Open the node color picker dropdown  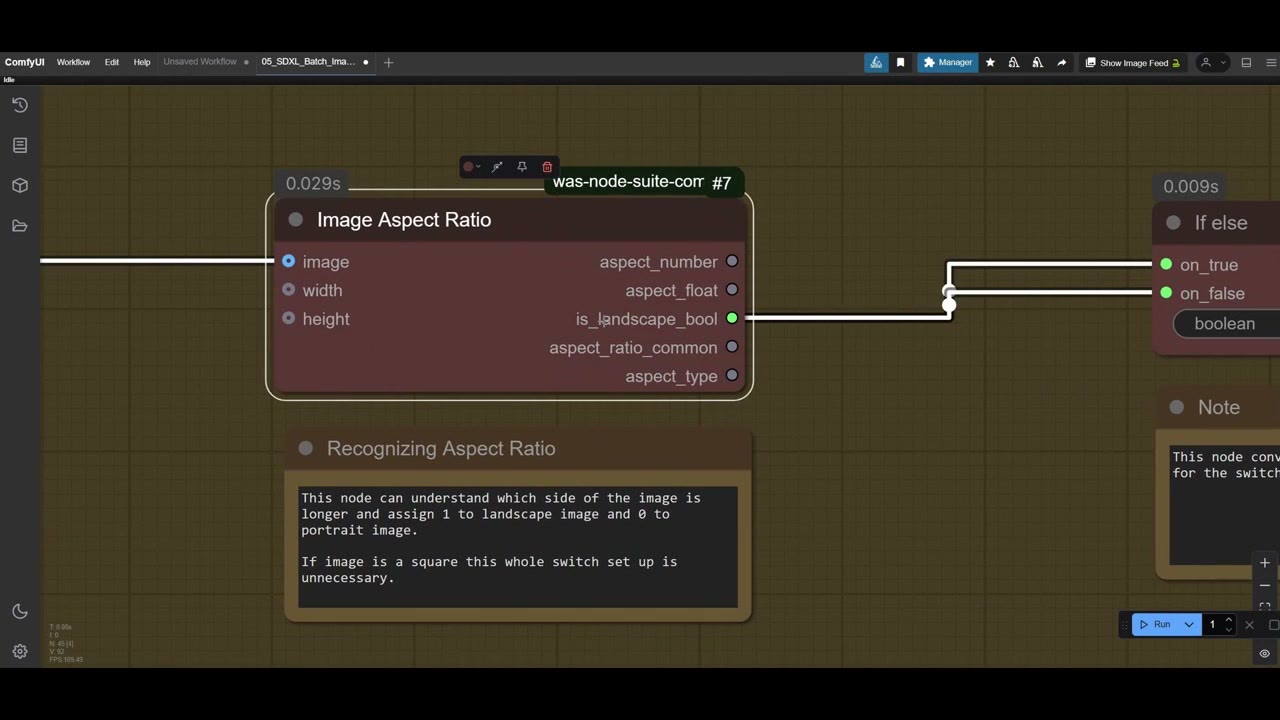coord(471,167)
